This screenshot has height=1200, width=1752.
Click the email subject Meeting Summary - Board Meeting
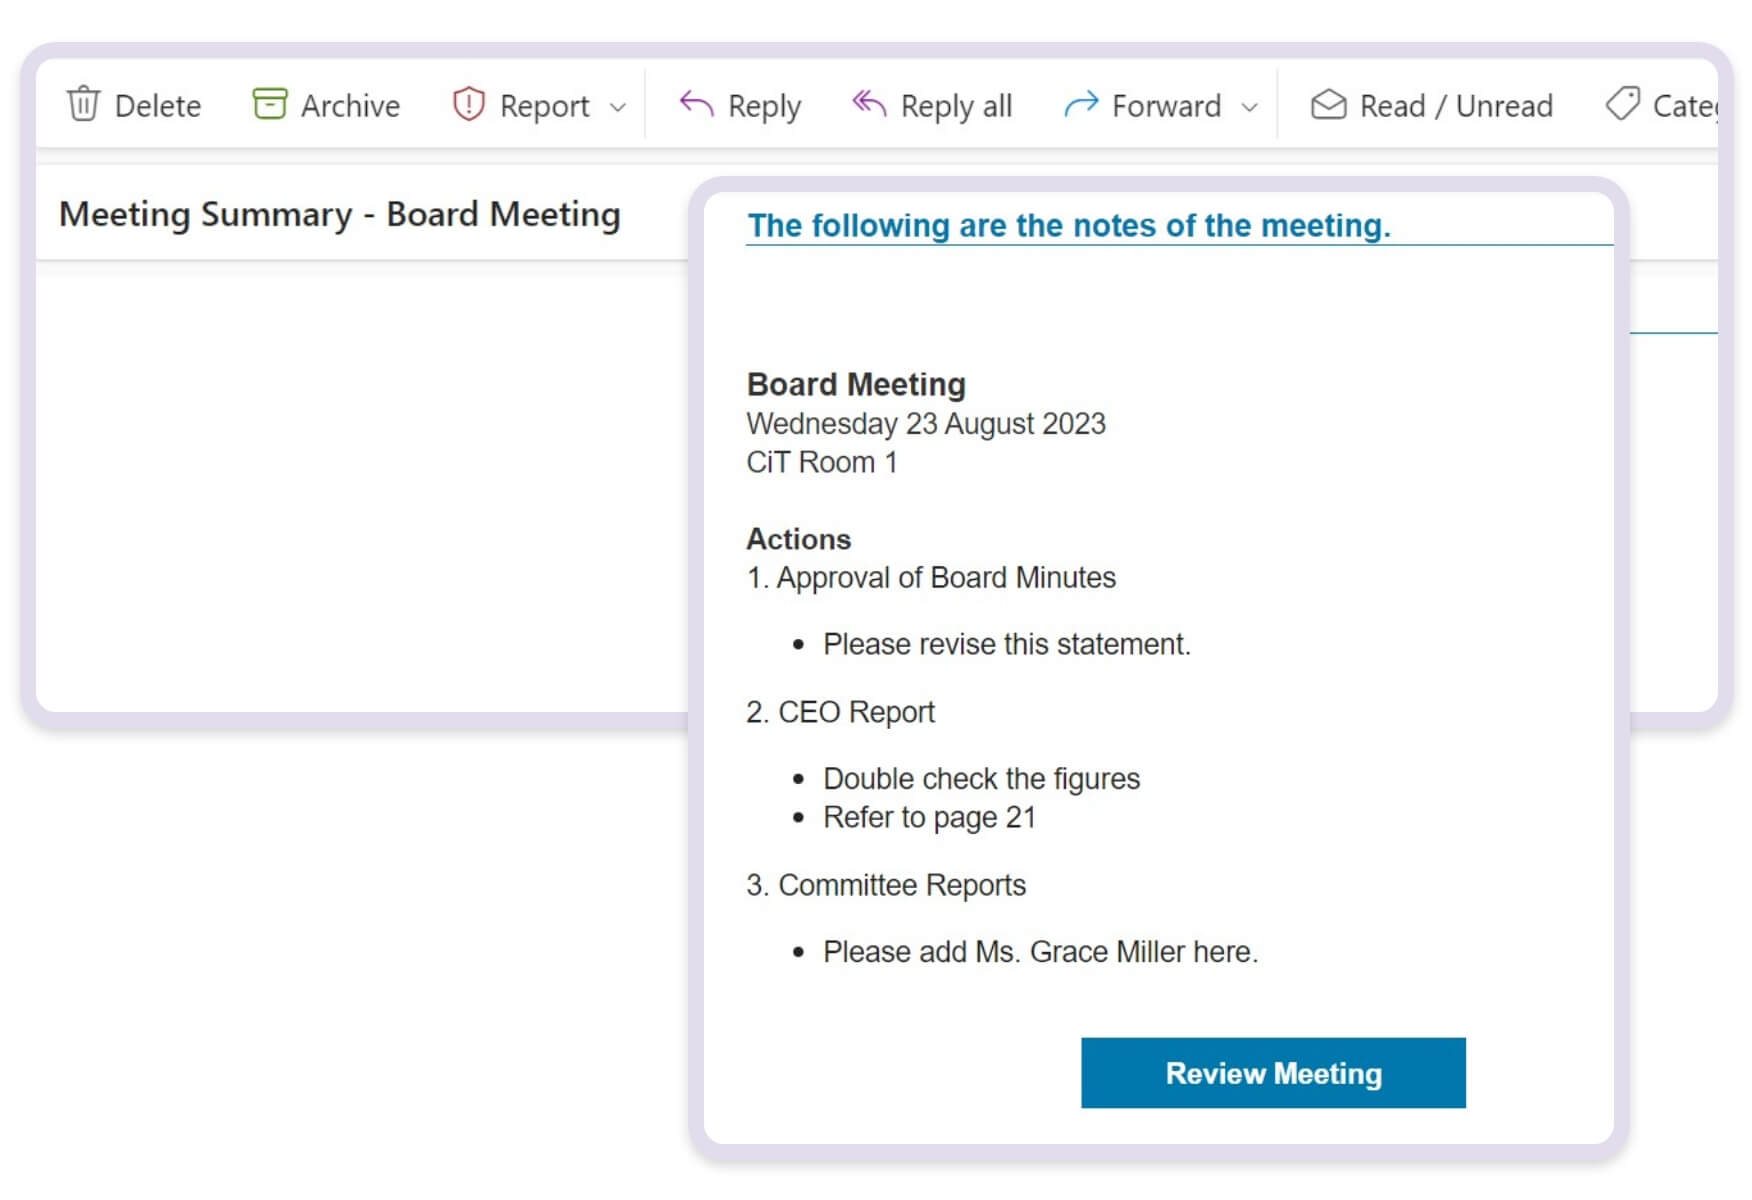(x=340, y=214)
